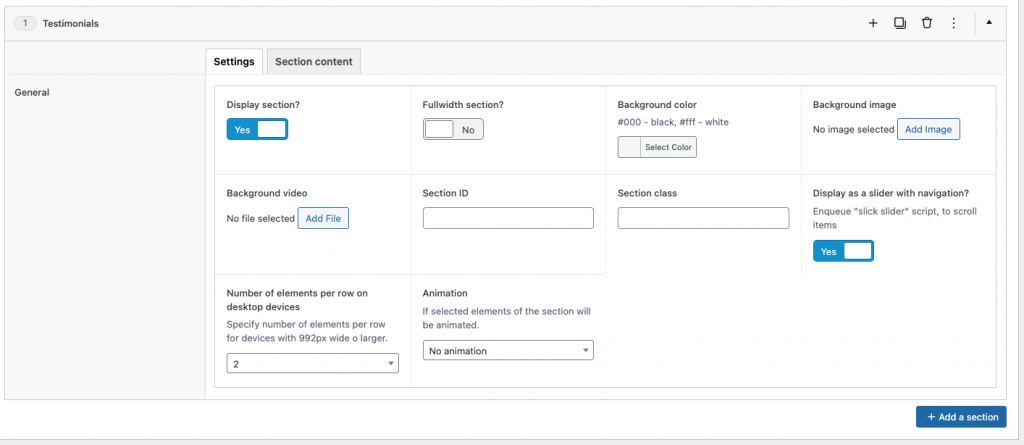Open the Animation dropdown
Image resolution: width=1024 pixels, height=445 pixels.
tap(508, 350)
